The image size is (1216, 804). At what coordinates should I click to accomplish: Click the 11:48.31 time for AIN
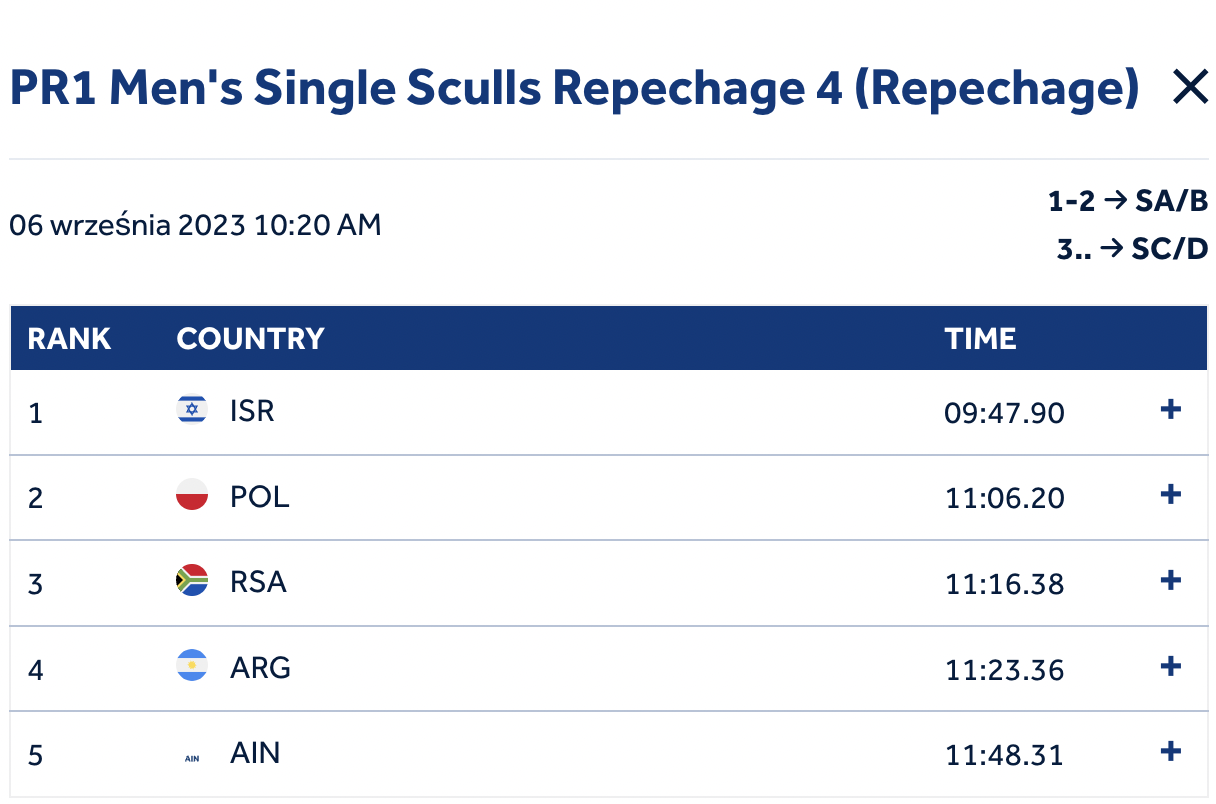tap(1004, 754)
